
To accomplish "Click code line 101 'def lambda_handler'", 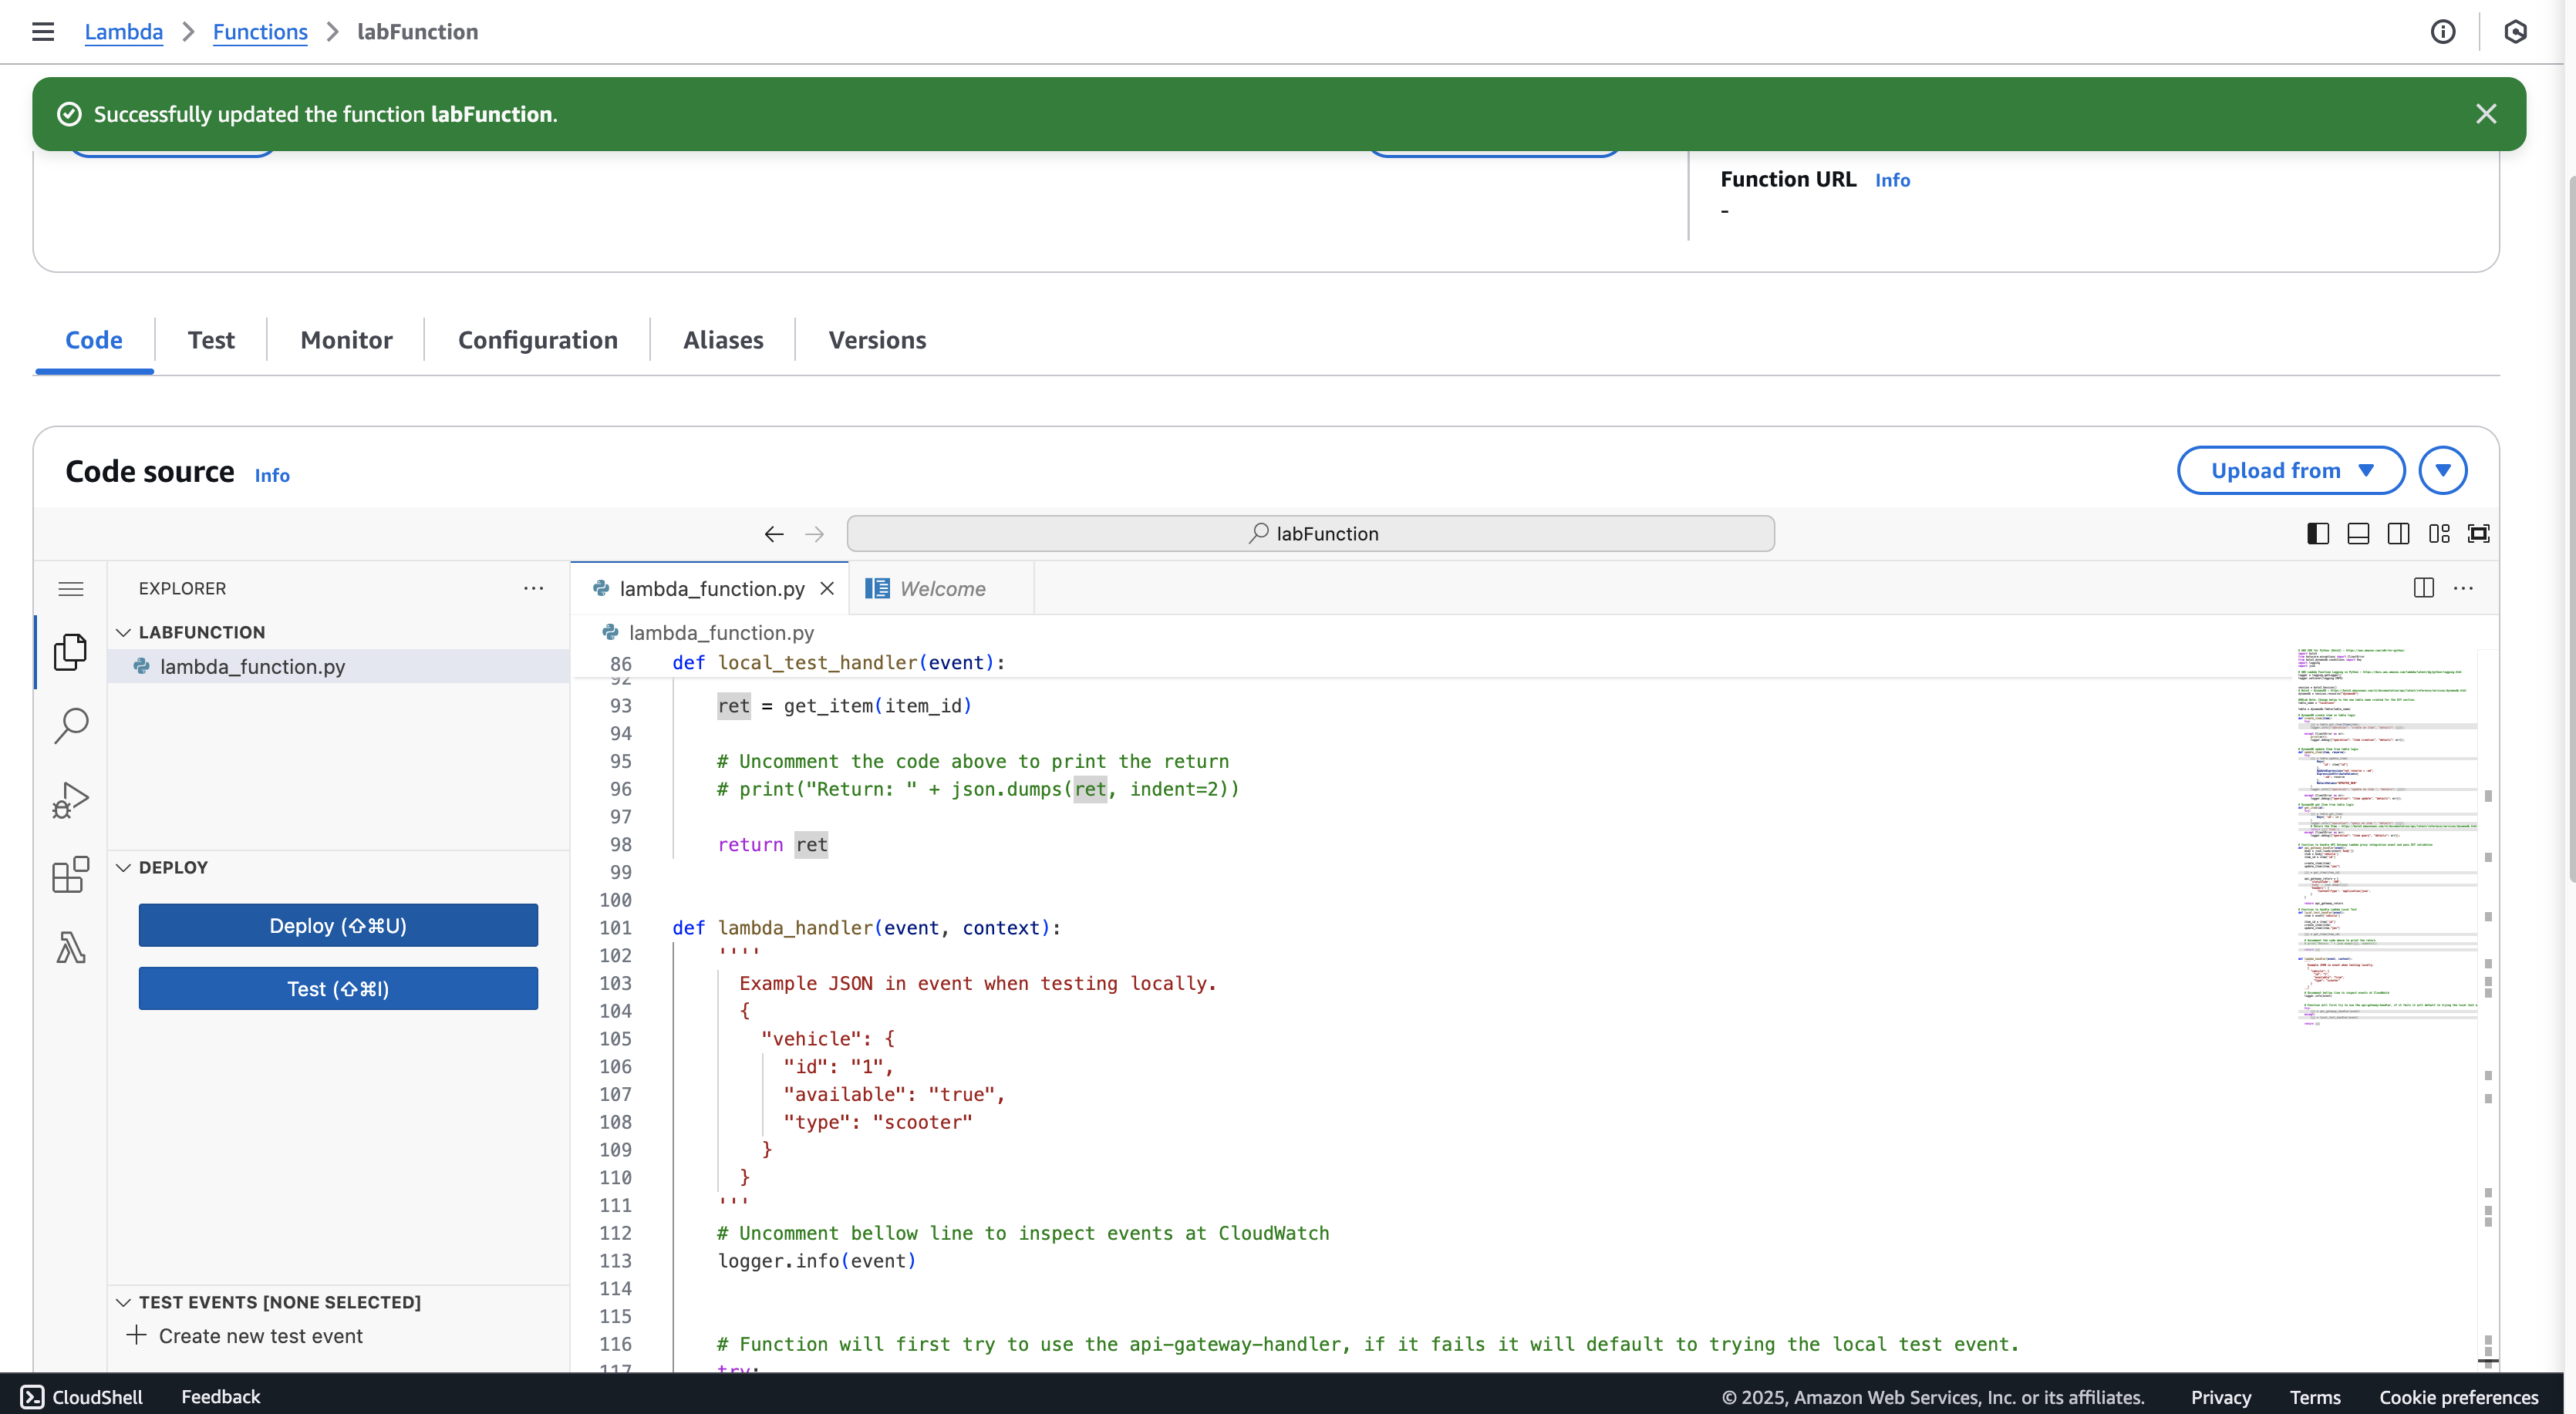I will pyautogui.click(x=866, y=928).
